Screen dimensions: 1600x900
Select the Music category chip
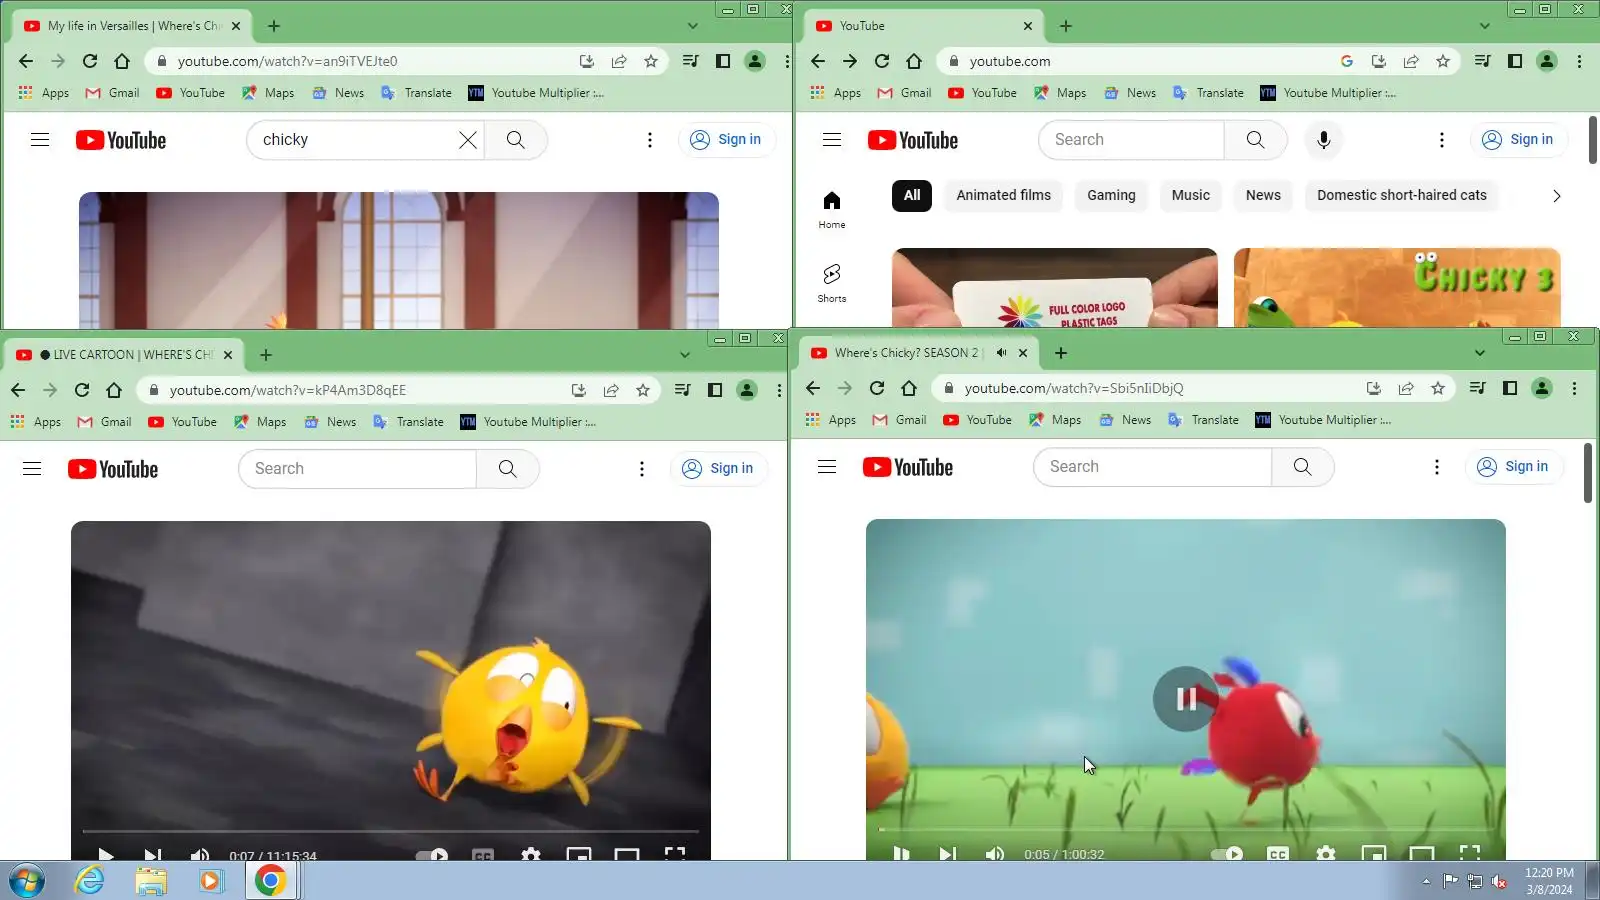1190,196
